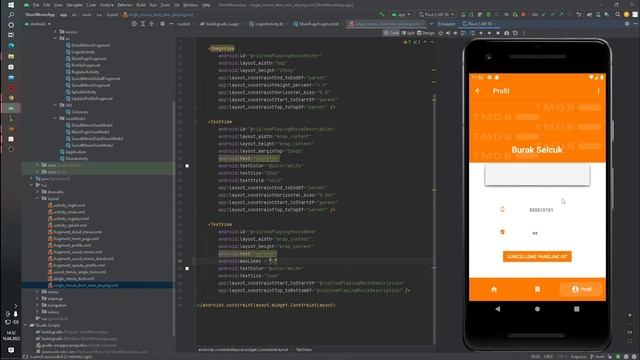This screenshot has height=360, width=640.
Task: Tap the Android recents square button
Action: point(576,309)
